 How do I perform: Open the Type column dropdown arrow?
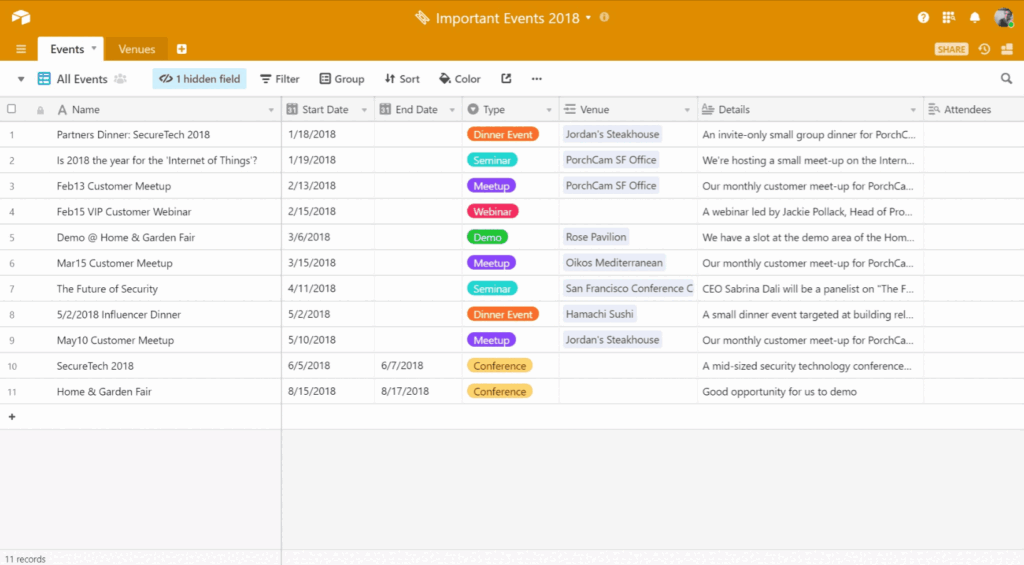(x=549, y=110)
